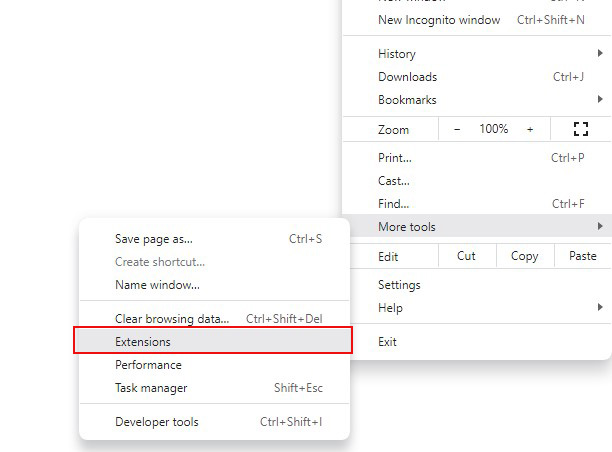The image size is (612, 452).
Task: Open the Help submenu
Action: point(481,308)
